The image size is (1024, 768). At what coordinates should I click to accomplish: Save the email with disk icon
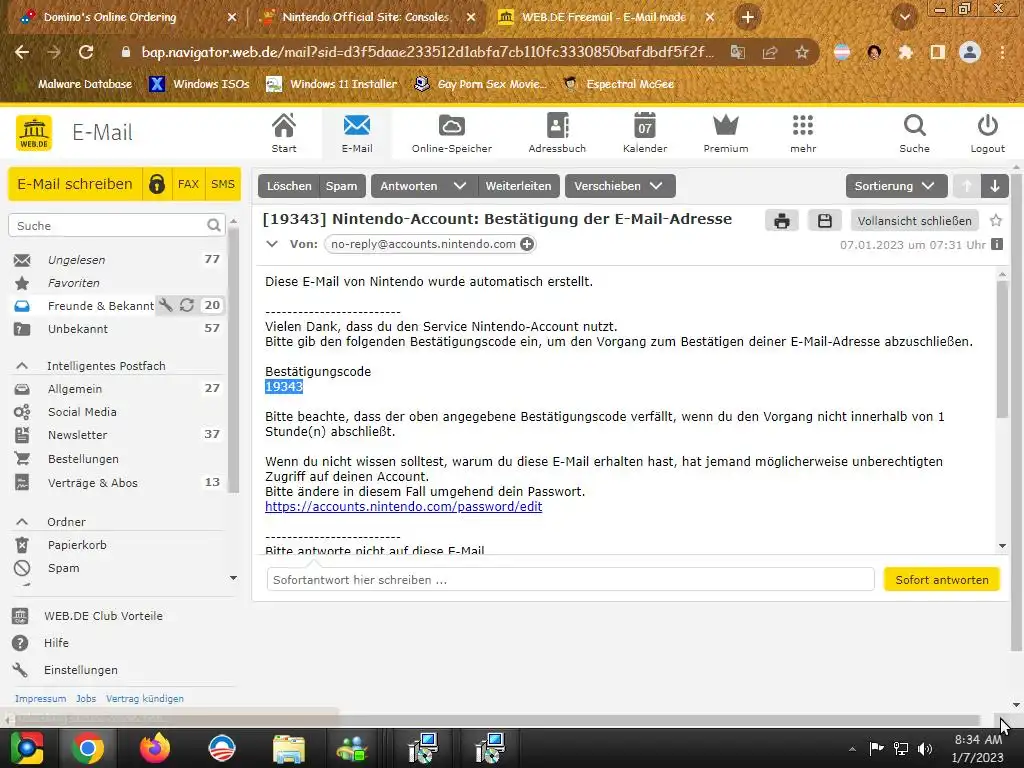pyautogui.click(x=825, y=221)
